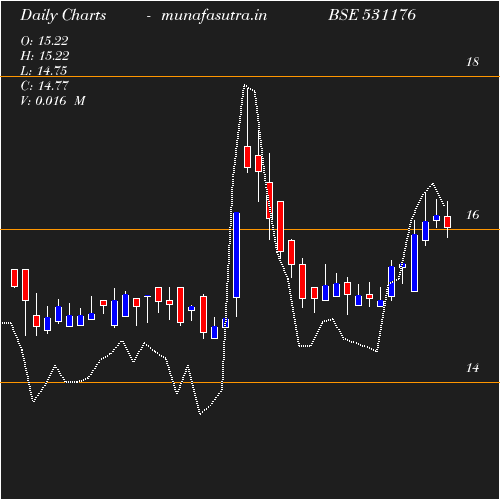This screenshot has width=500, height=500.
Task: Click the first red candlestick on the left
Action: click(x=14, y=278)
